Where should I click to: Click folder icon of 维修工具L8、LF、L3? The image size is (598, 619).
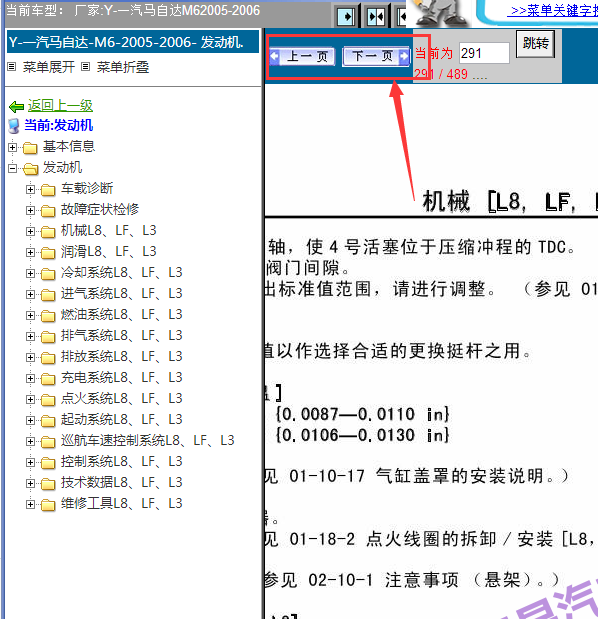click(48, 505)
